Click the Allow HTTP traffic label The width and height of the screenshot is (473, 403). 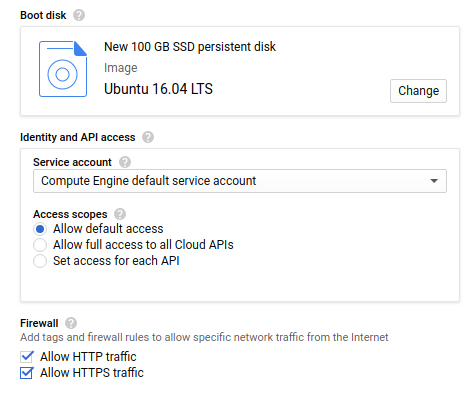tap(88, 357)
